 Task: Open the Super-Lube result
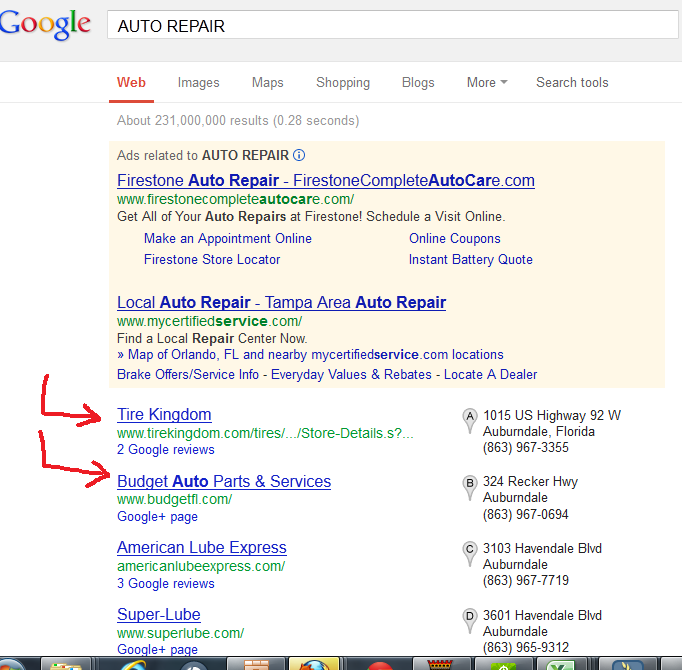point(159,614)
